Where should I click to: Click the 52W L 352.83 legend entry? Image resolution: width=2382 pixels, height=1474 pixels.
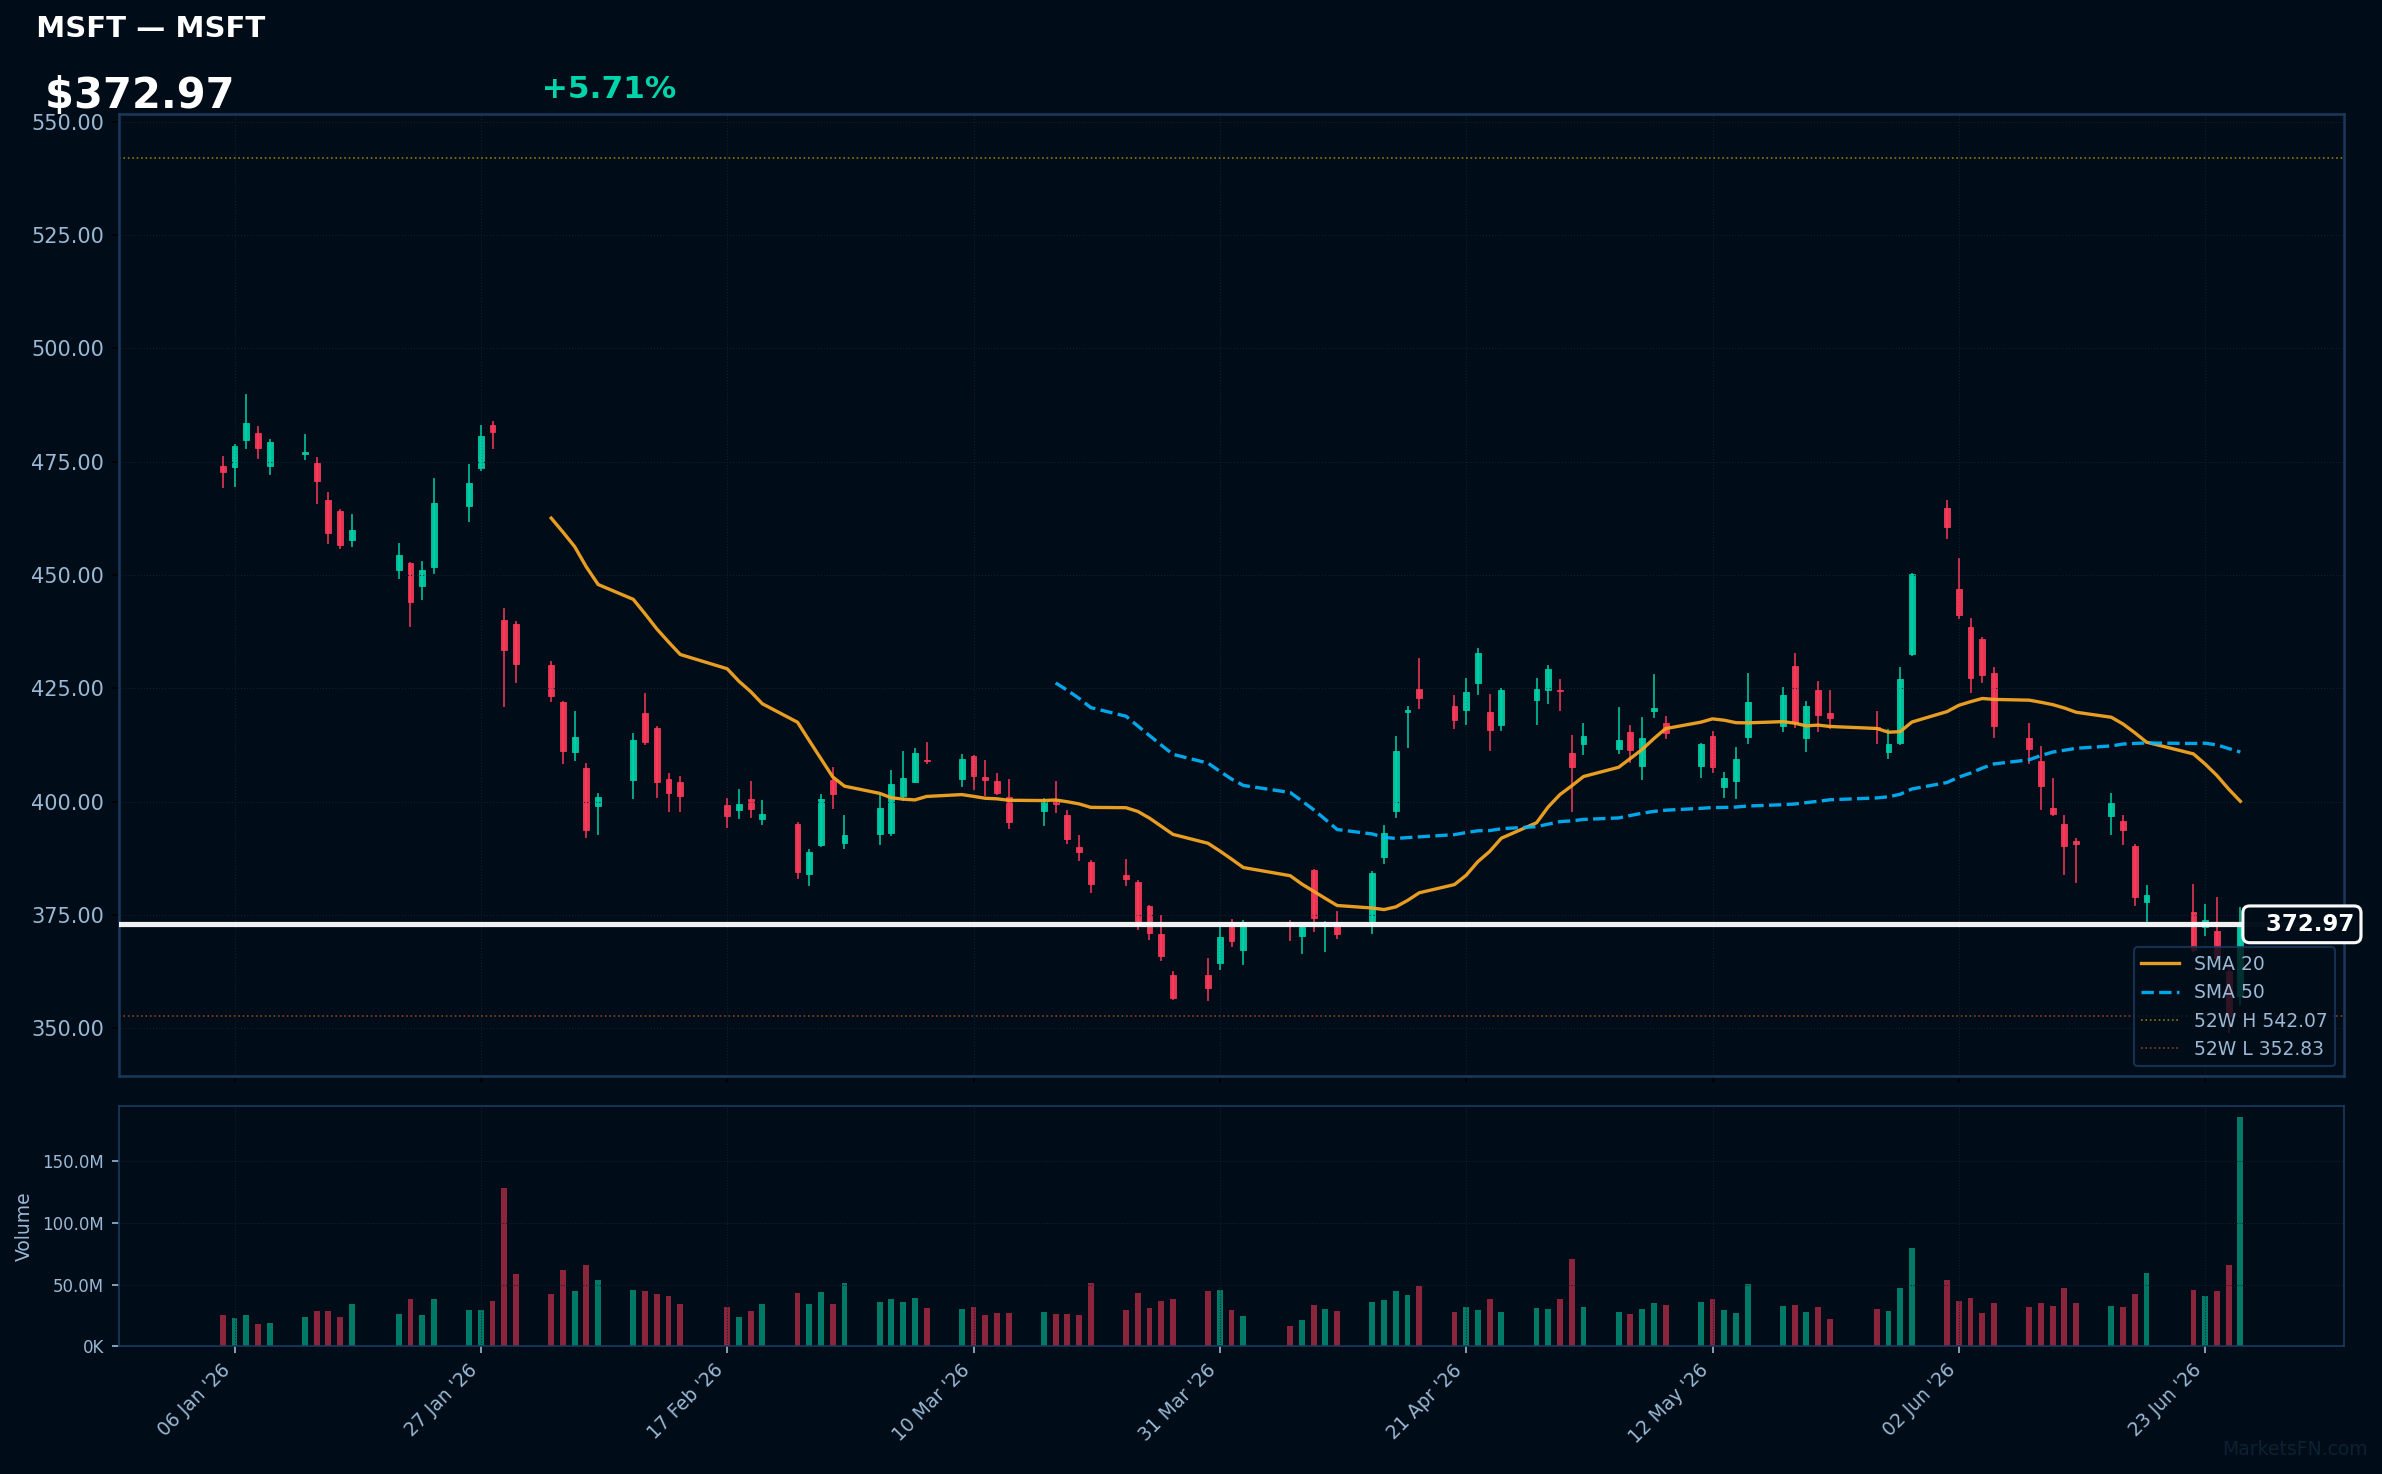click(2232, 1049)
